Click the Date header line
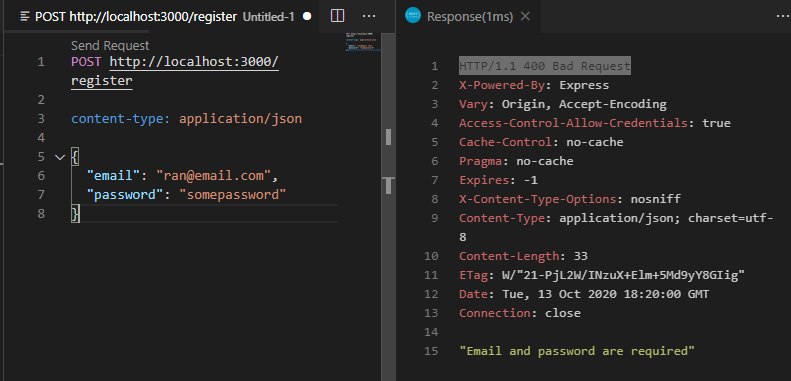Screen dimensions: 791x381 pos(584,294)
